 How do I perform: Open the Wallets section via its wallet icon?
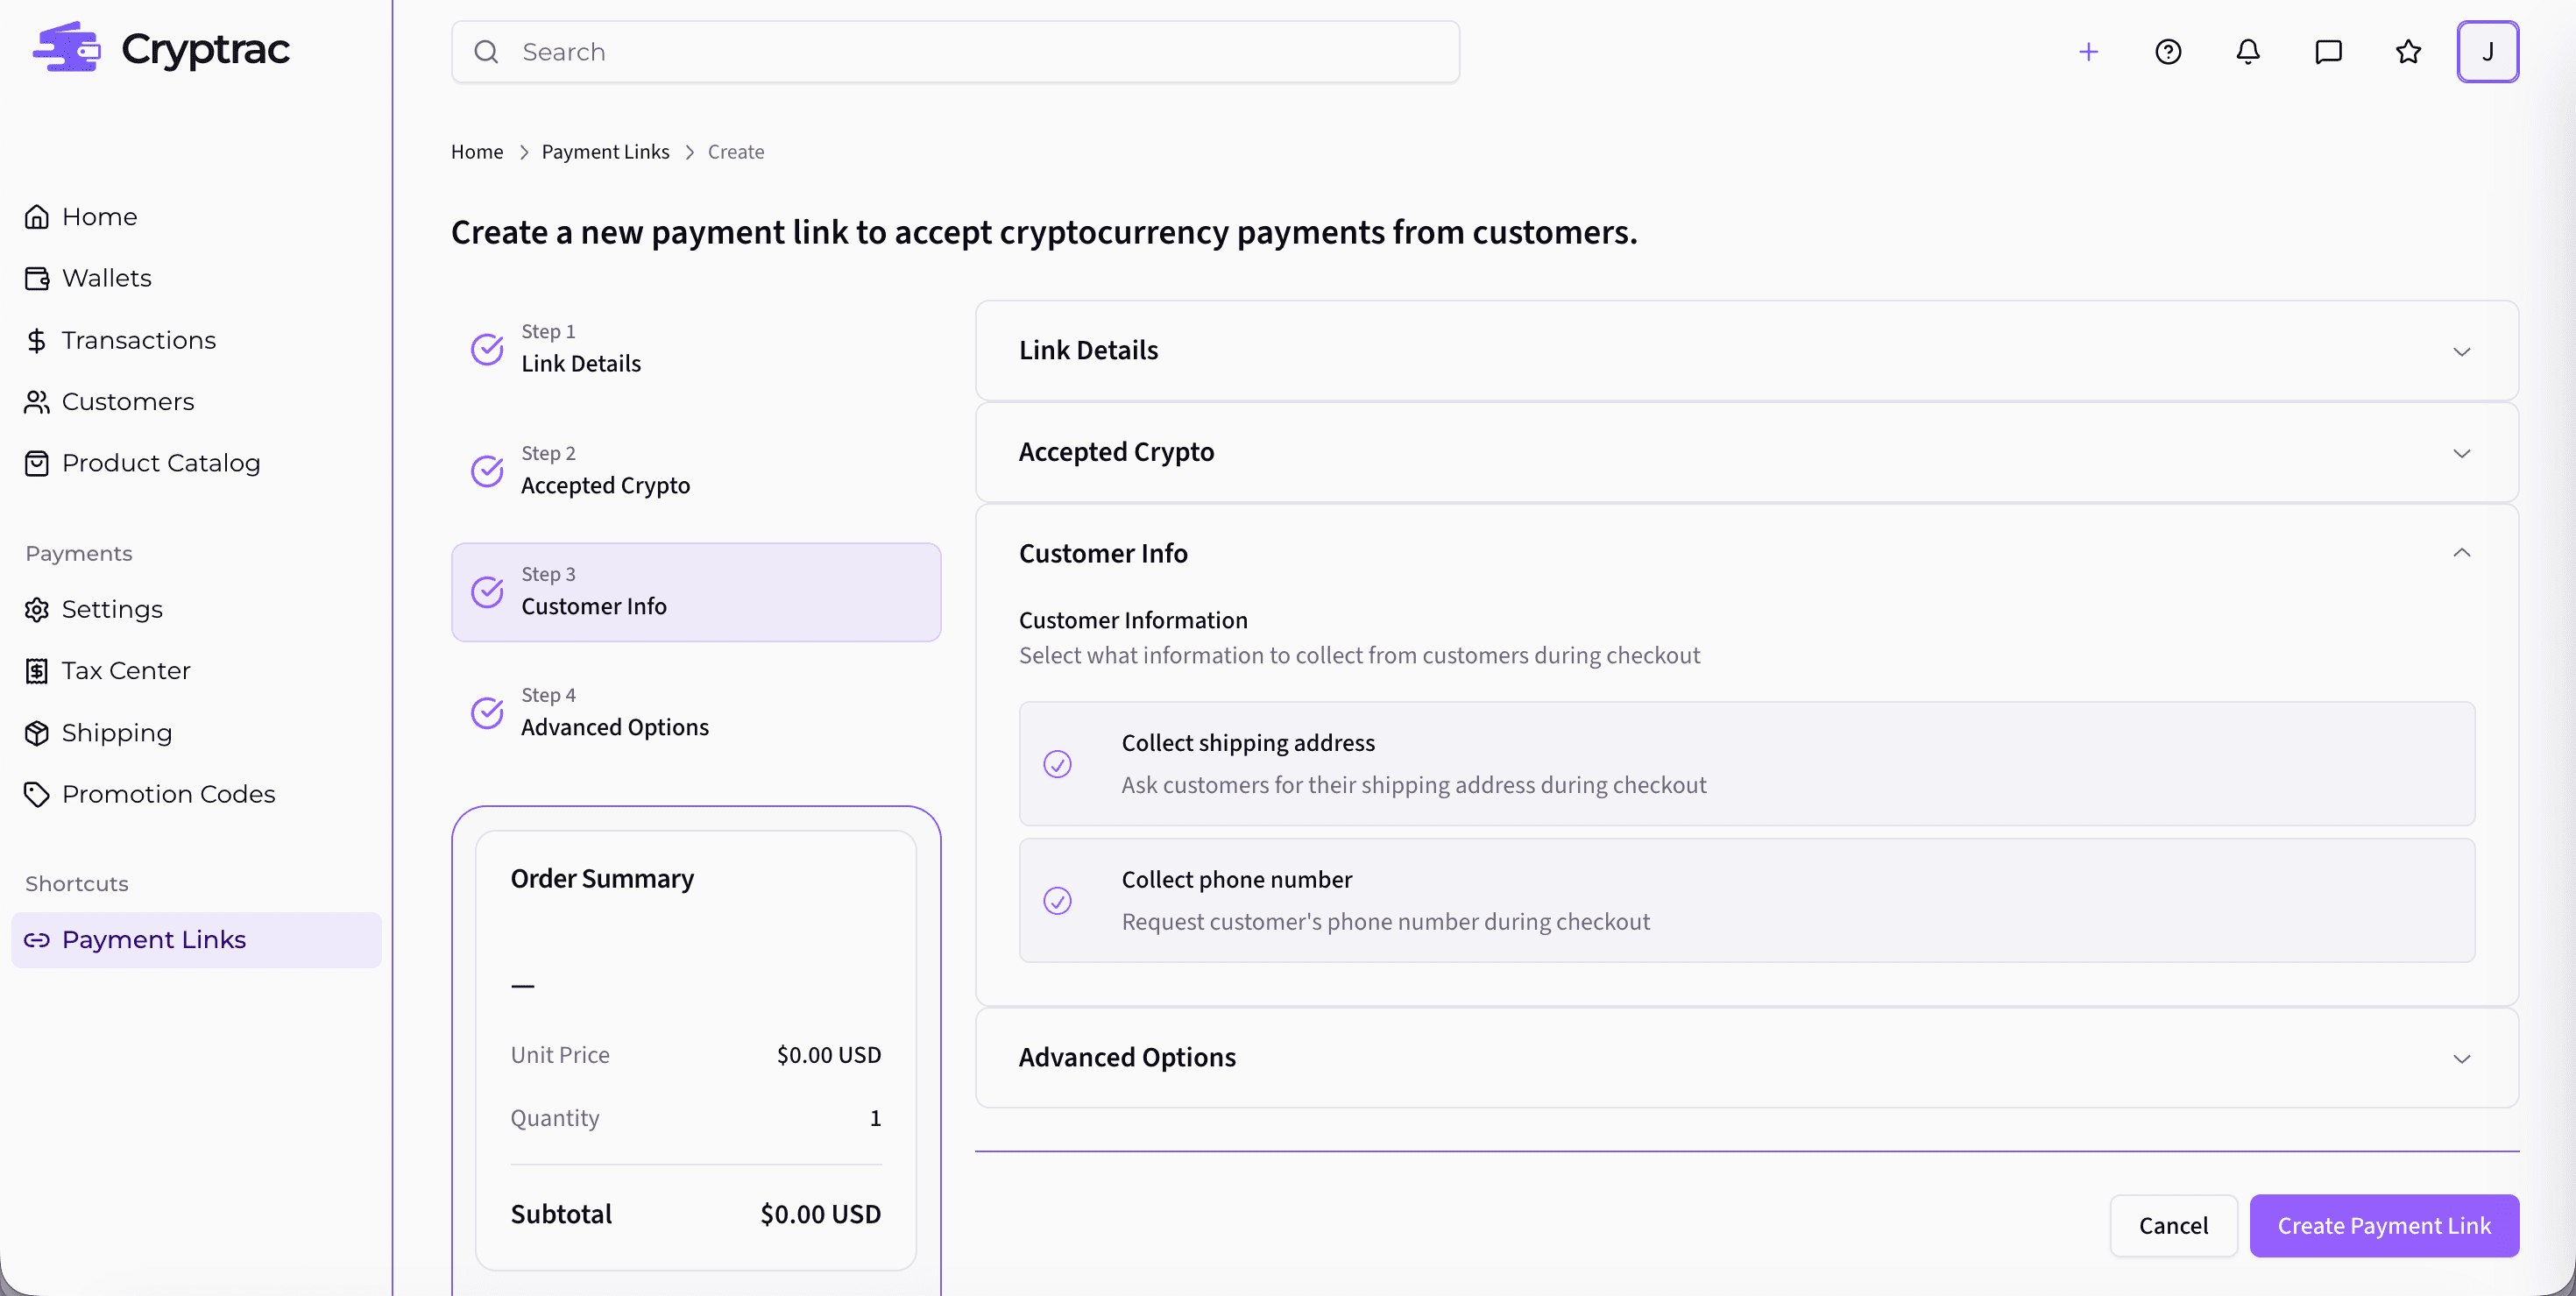[x=36, y=278]
